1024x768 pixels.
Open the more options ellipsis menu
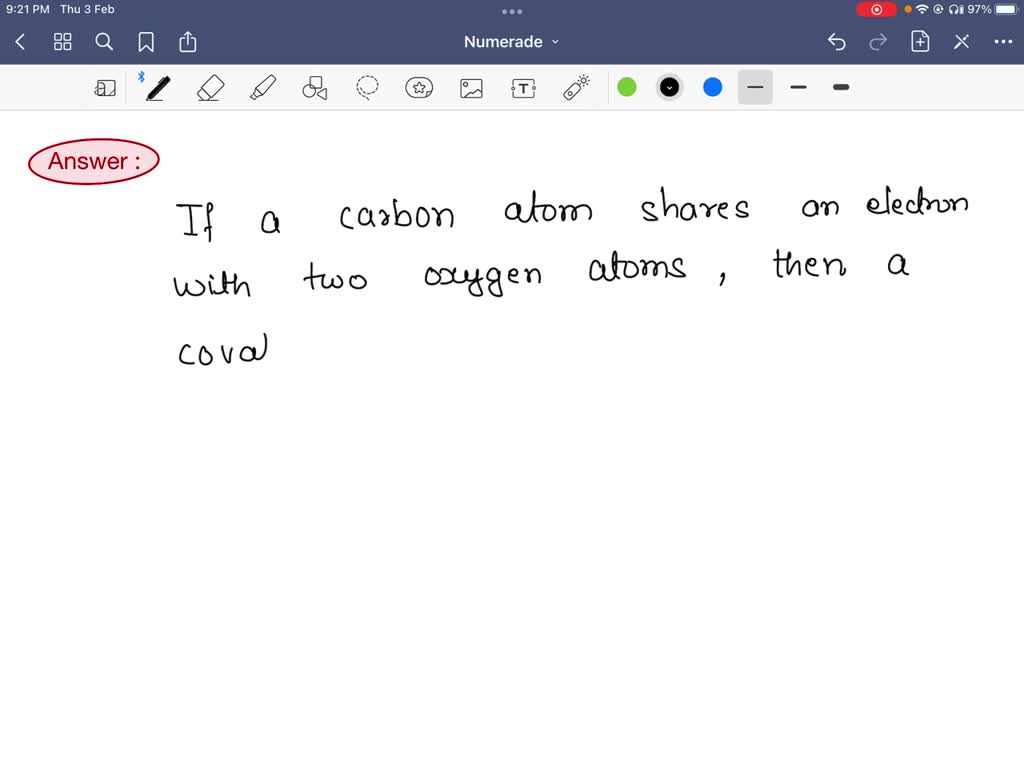pos(1003,42)
